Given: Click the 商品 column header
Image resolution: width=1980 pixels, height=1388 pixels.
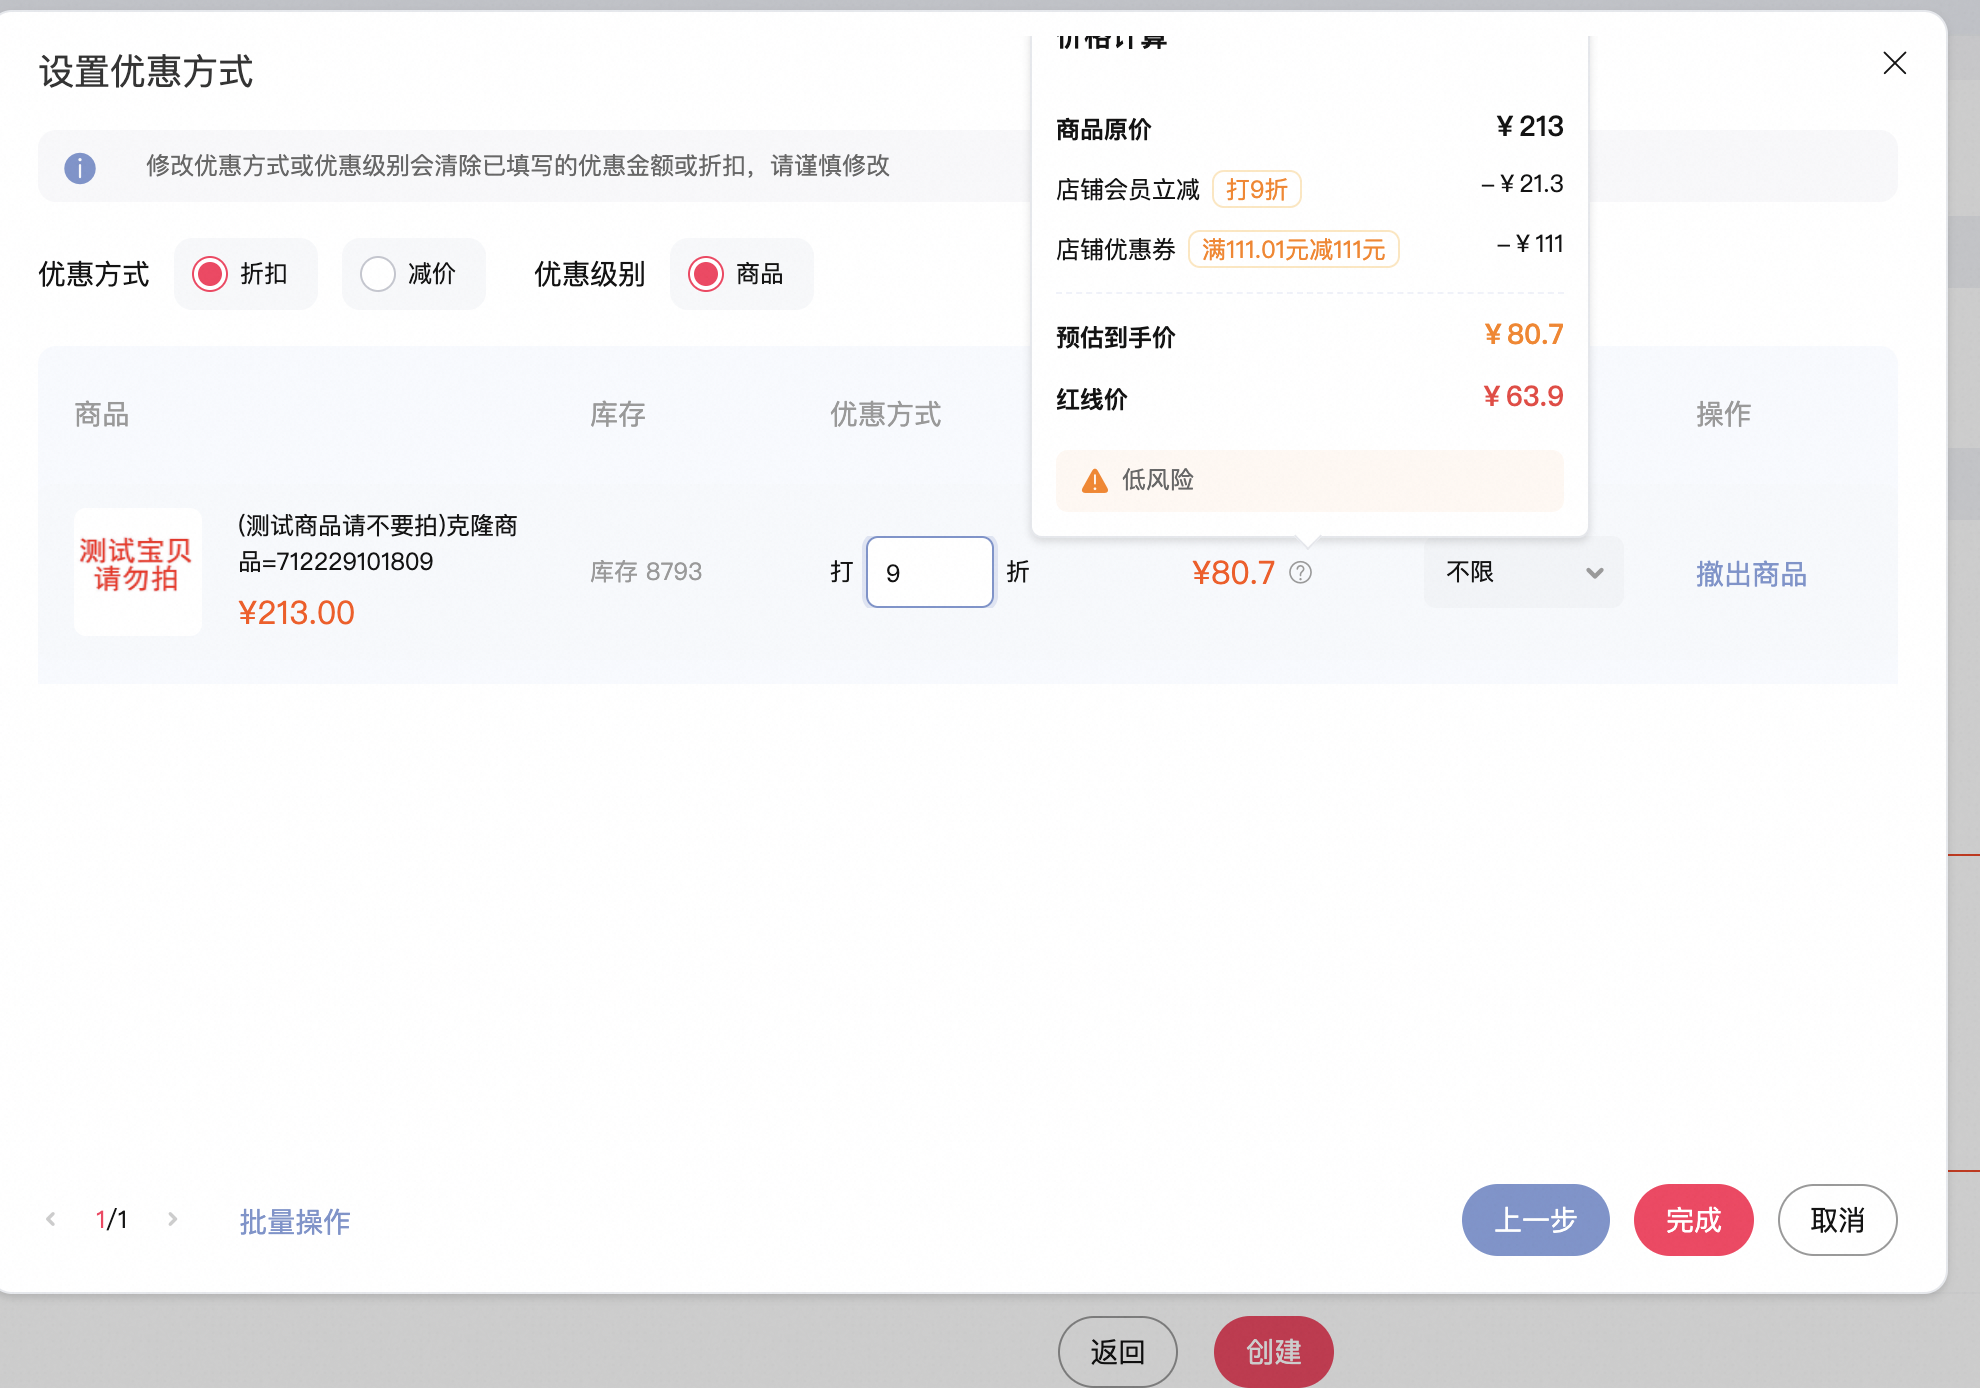Looking at the screenshot, I should pos(102,414).
